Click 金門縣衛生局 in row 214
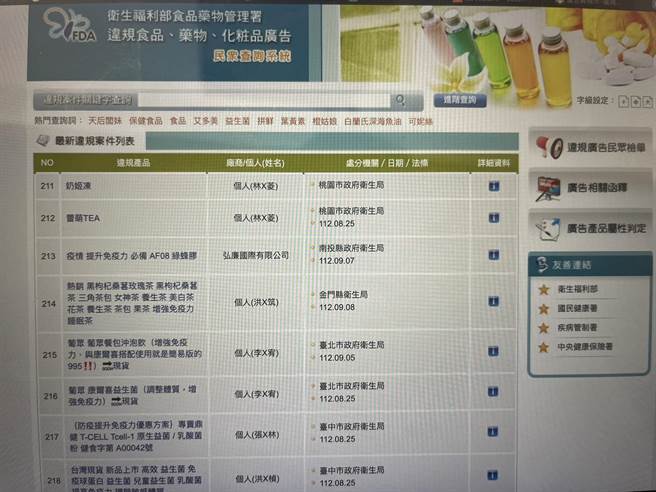656x492 pixels. tap(343, 295)
